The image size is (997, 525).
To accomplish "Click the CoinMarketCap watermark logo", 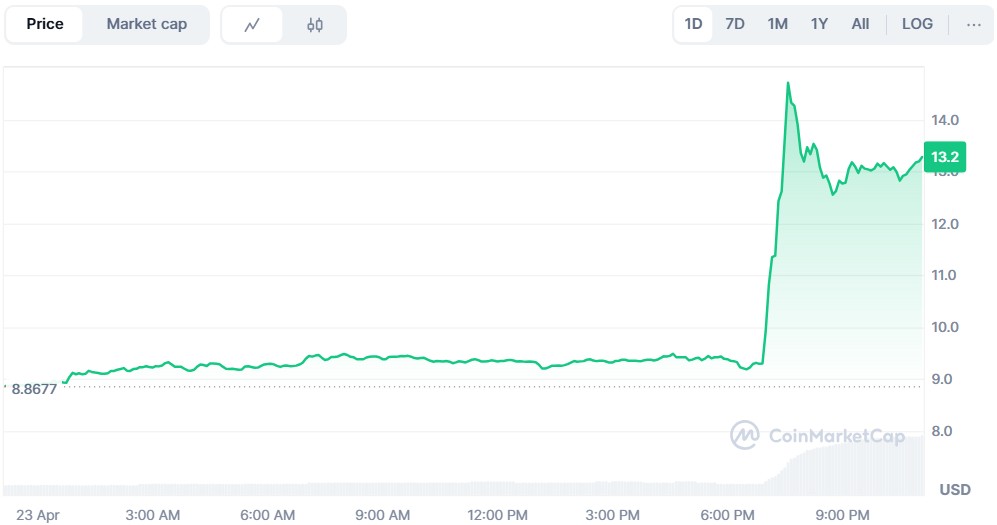I will (745, 435).
